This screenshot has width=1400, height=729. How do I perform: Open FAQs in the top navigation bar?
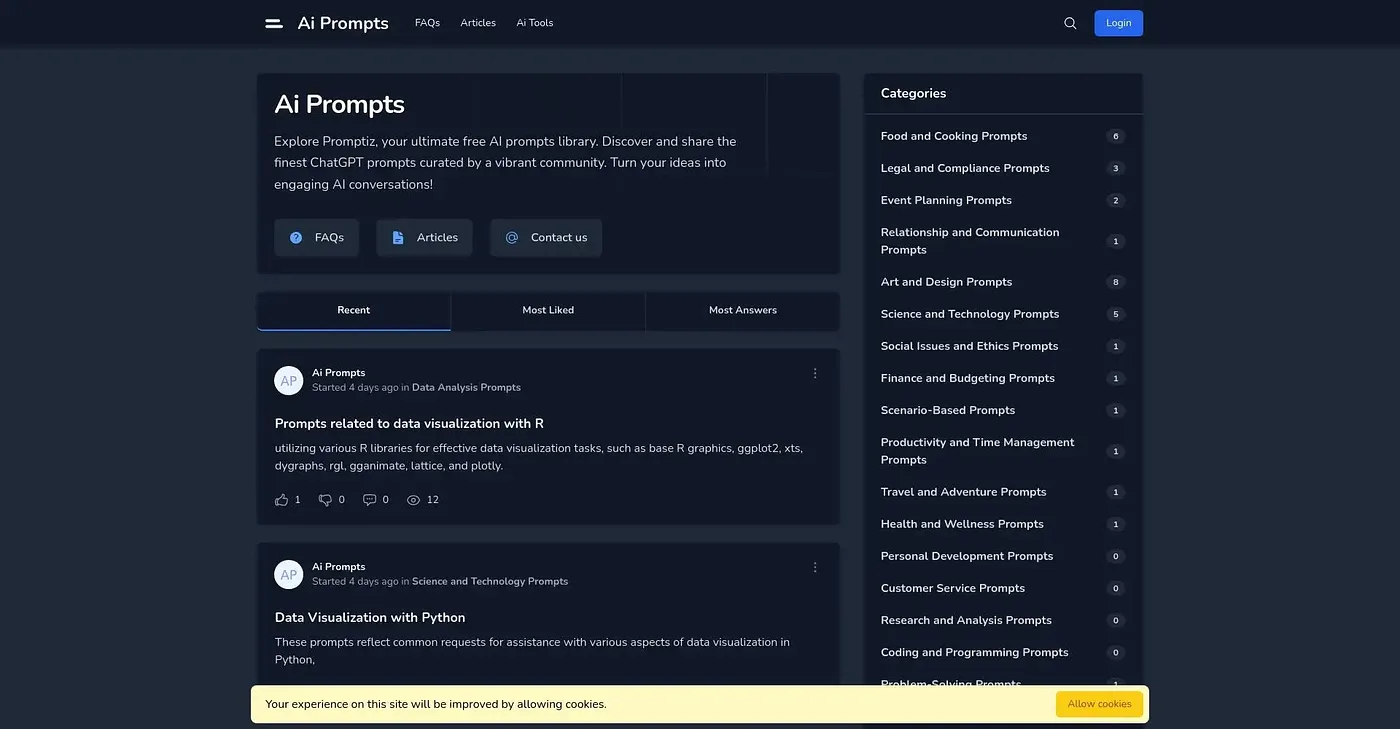[x=427, y=23]
